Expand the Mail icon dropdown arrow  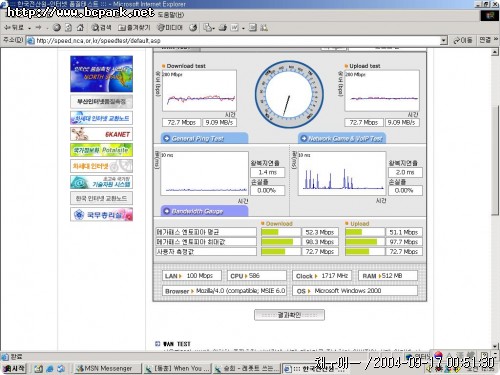click(x=214, y=28)
